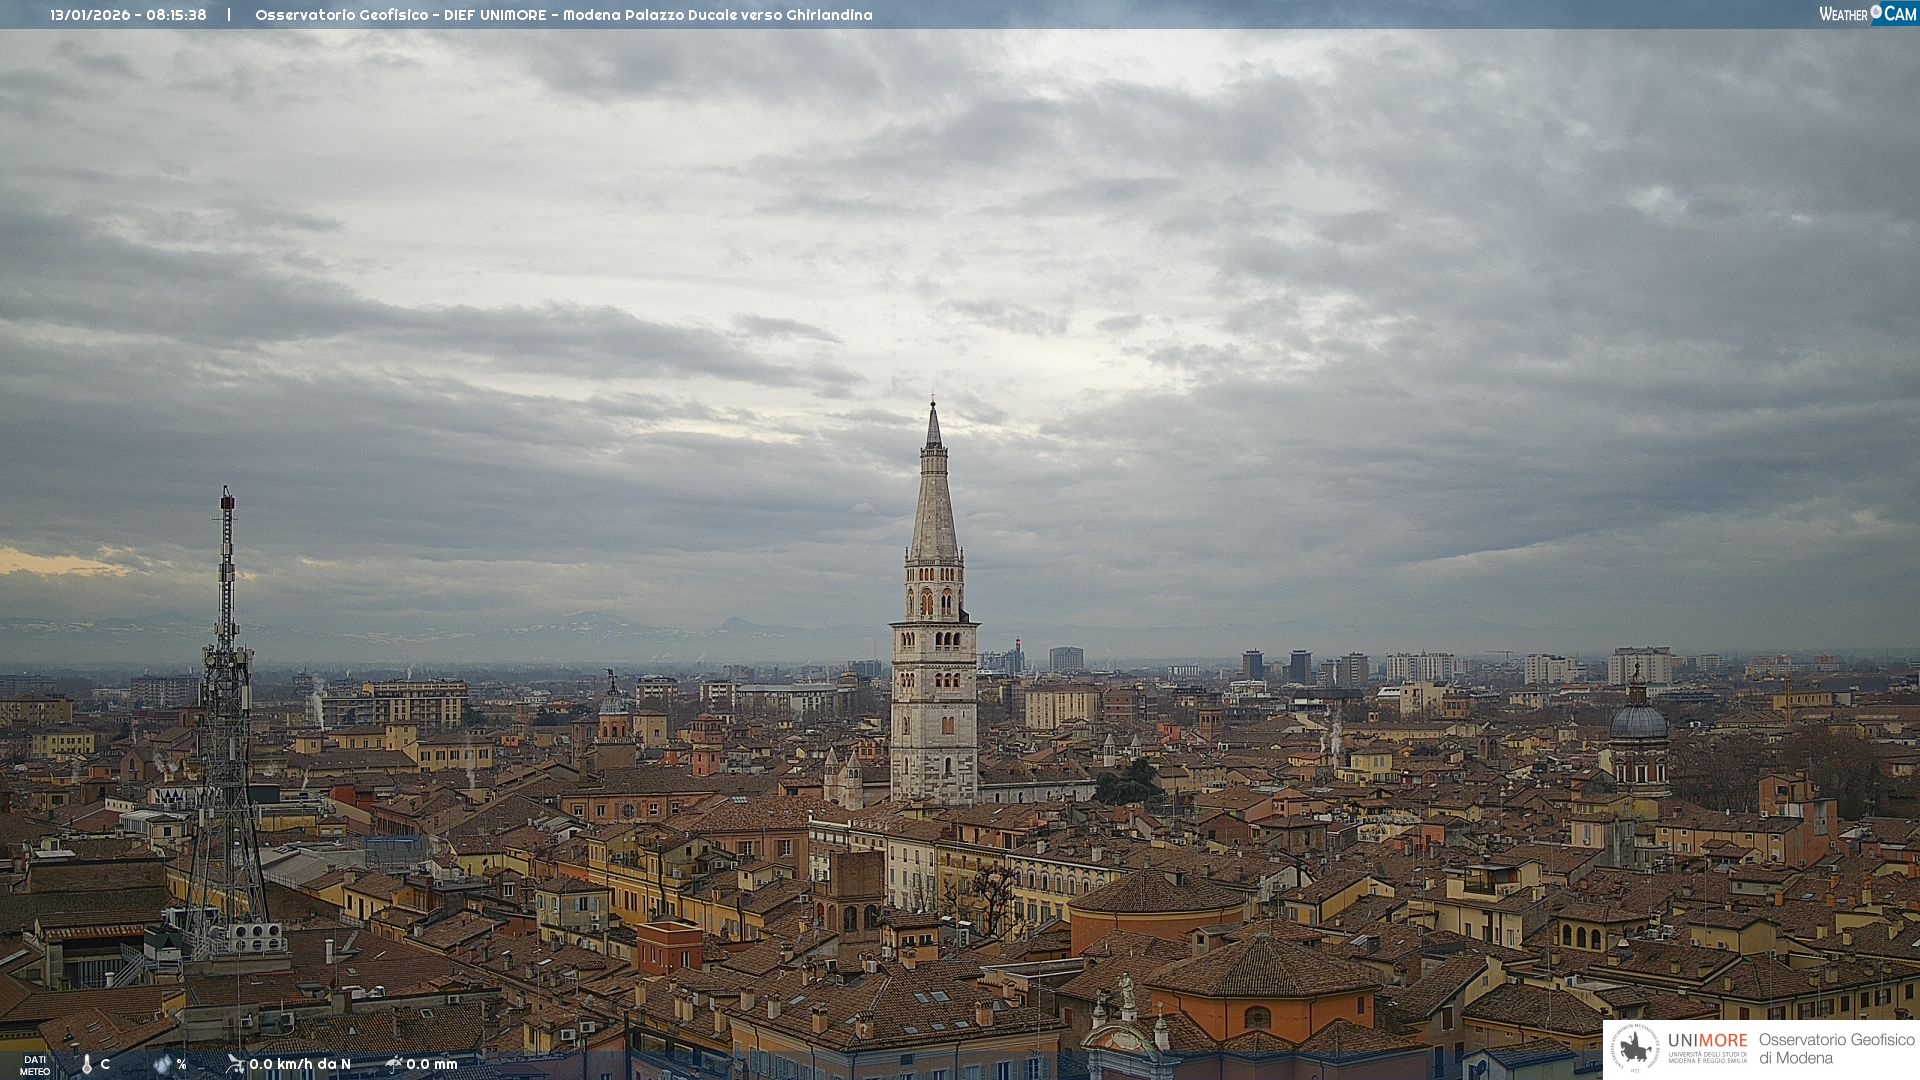This screenshot has width=1920, height=1080.
Task: Click the thermometer temperature icon
Action: [x=87, y=1064]
